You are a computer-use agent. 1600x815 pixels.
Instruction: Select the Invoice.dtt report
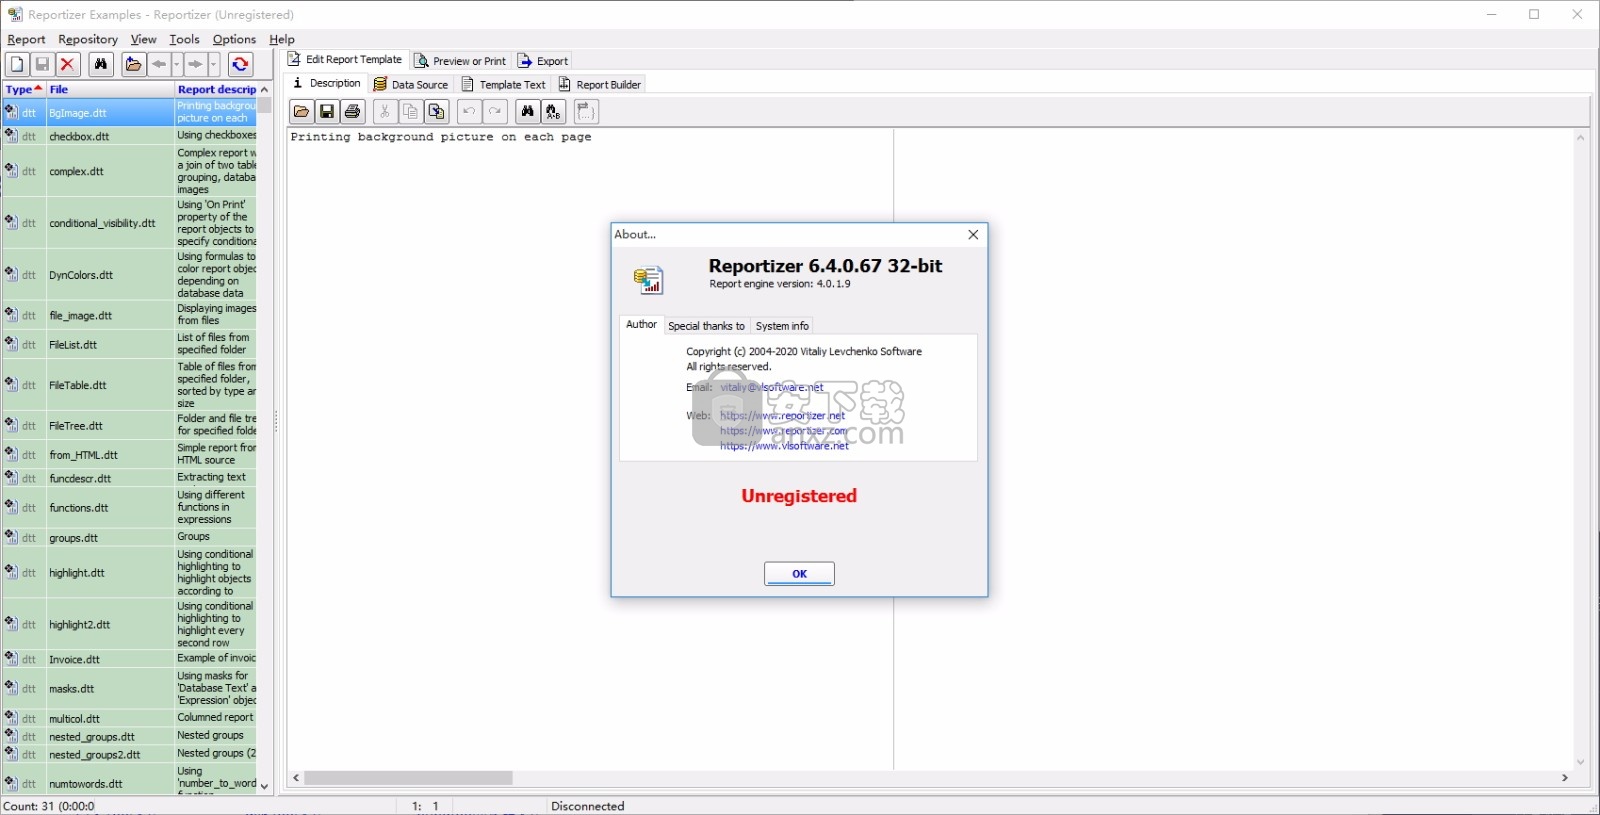point(130,659)
